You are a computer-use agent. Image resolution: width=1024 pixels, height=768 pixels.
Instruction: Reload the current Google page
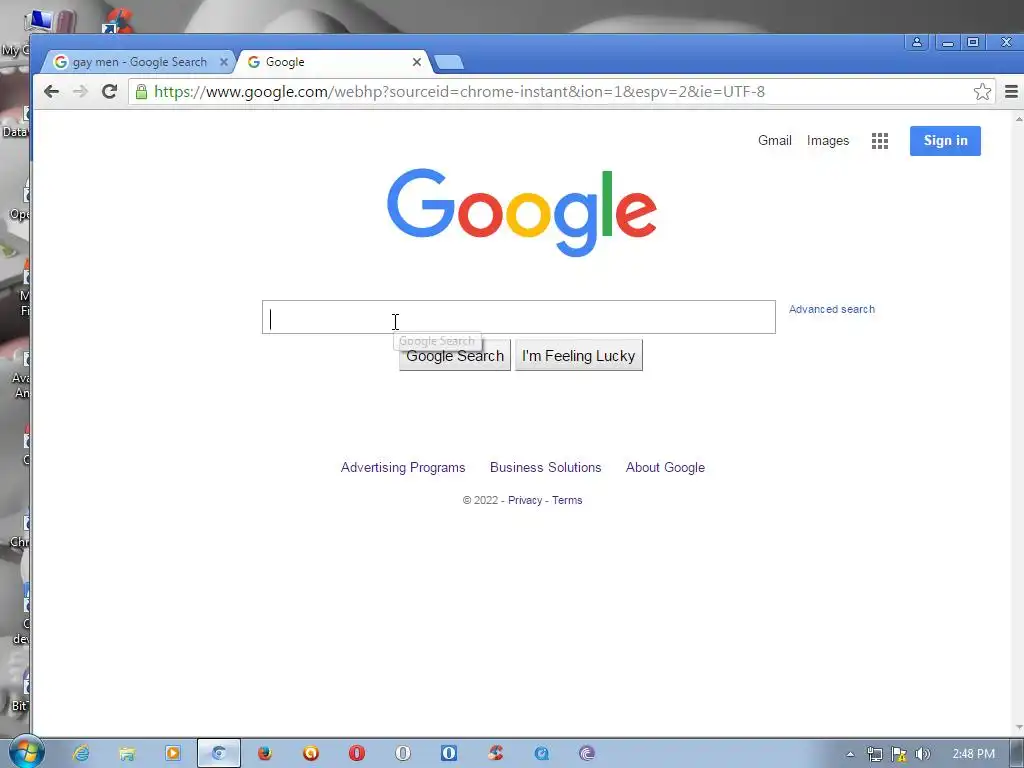coord(109,91)
